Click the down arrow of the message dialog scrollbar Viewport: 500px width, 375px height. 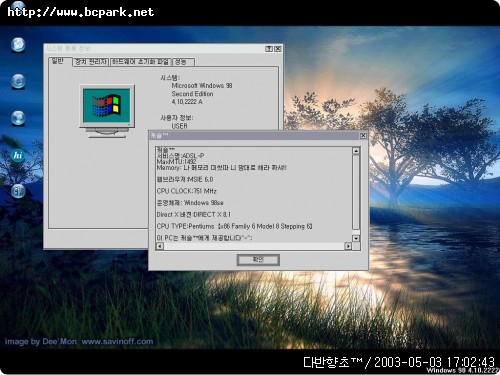356,238
